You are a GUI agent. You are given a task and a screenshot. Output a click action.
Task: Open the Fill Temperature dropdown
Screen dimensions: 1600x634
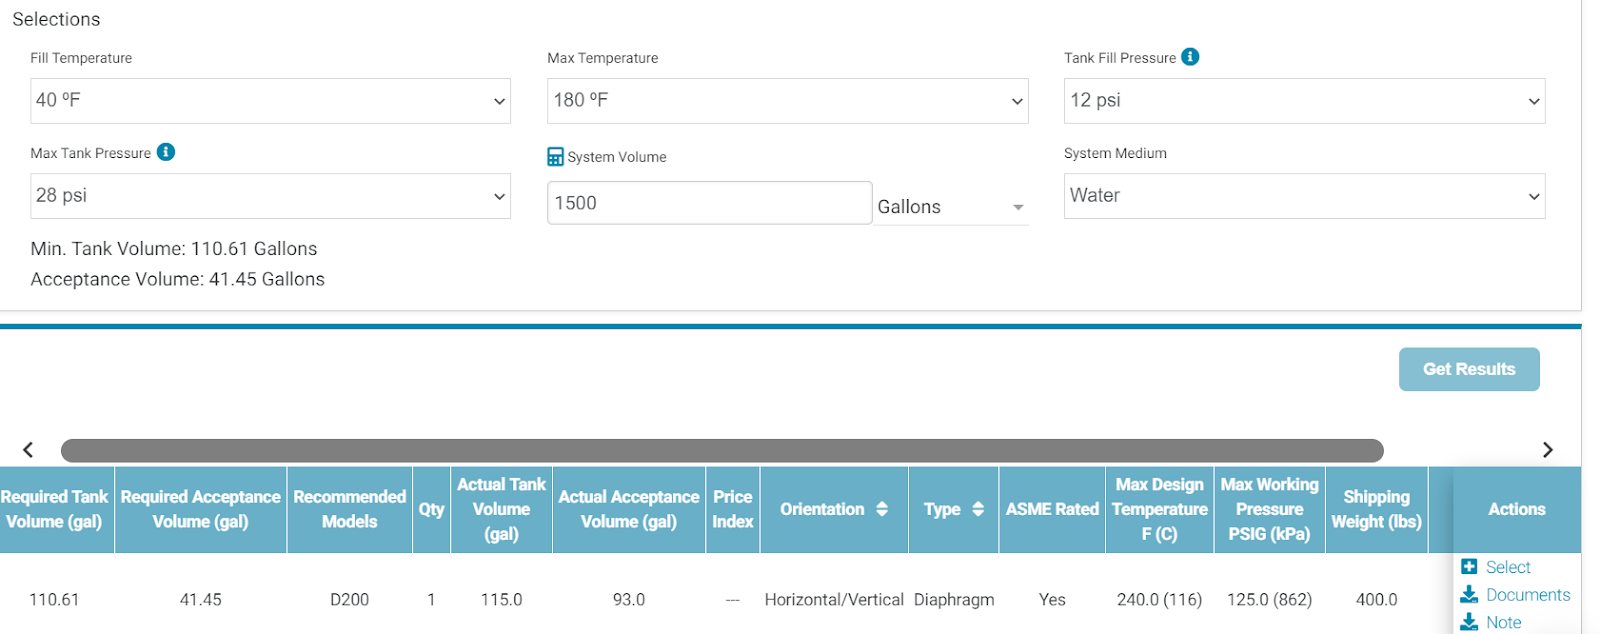[x=270, y=101]
